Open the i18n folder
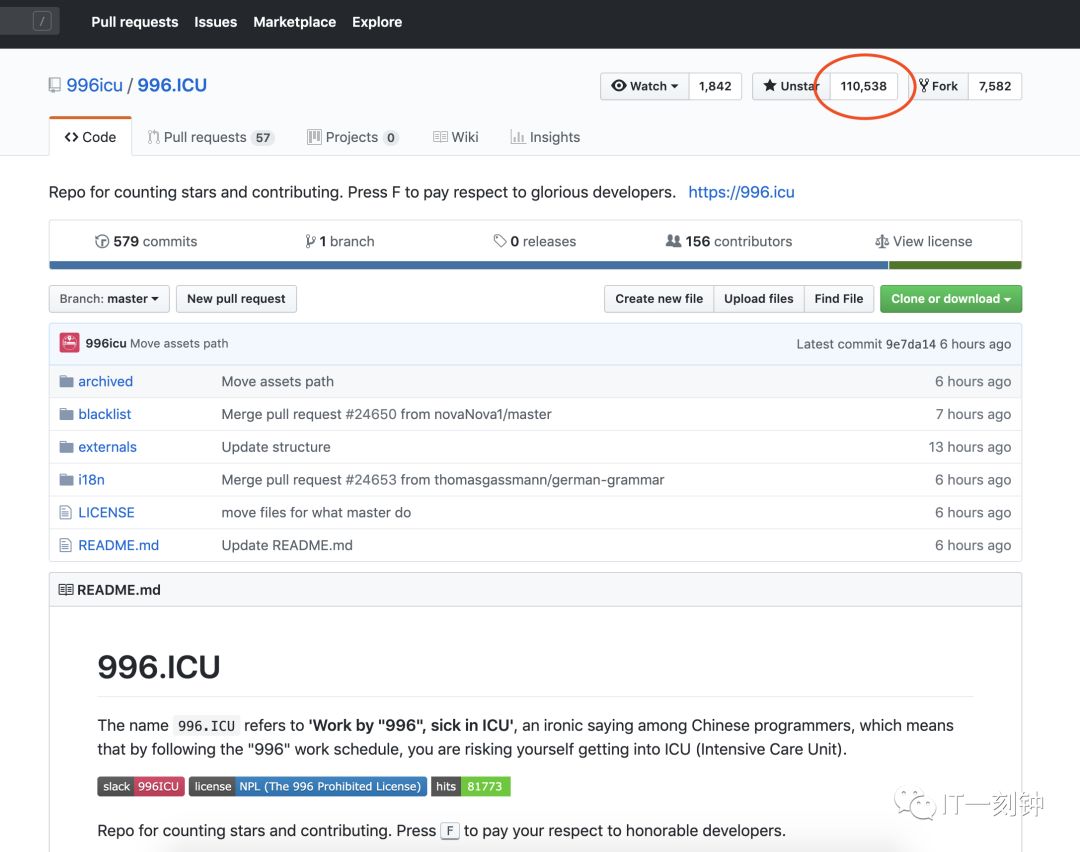The height and width of the screenshot is (852, 1080). [92, 479]
